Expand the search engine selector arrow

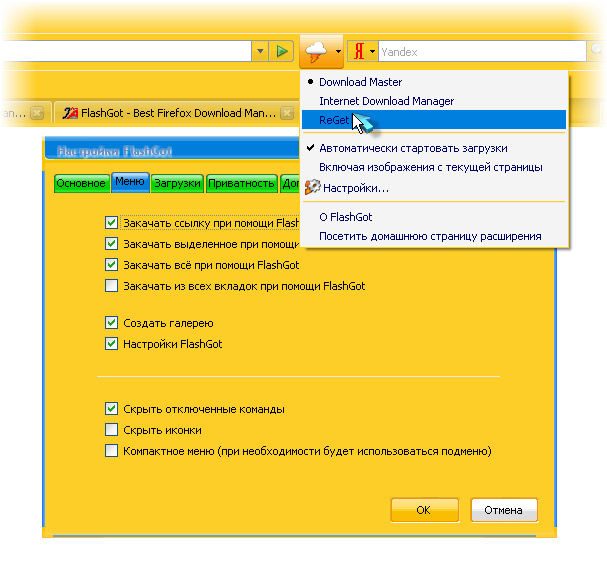coord(372,51)
